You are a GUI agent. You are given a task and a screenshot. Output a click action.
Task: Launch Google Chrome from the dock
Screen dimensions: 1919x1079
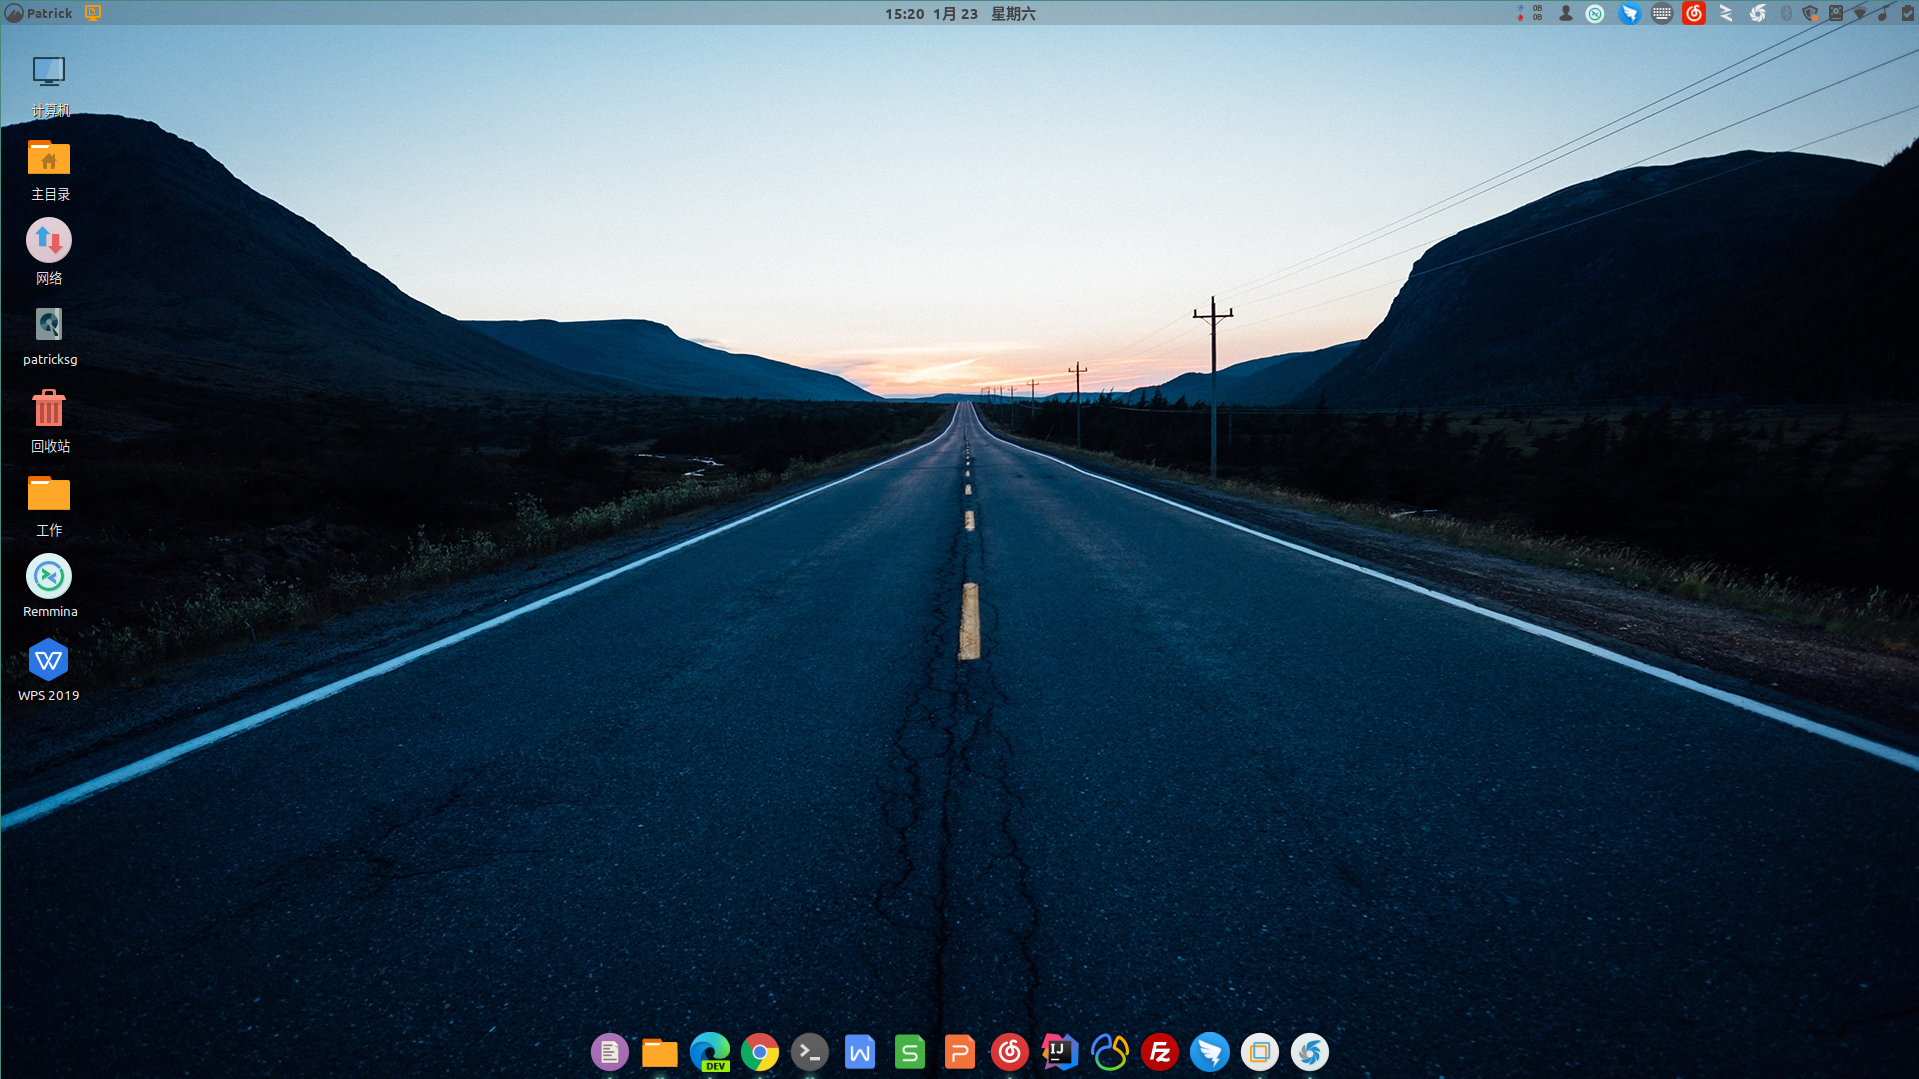coord(760,1052)
